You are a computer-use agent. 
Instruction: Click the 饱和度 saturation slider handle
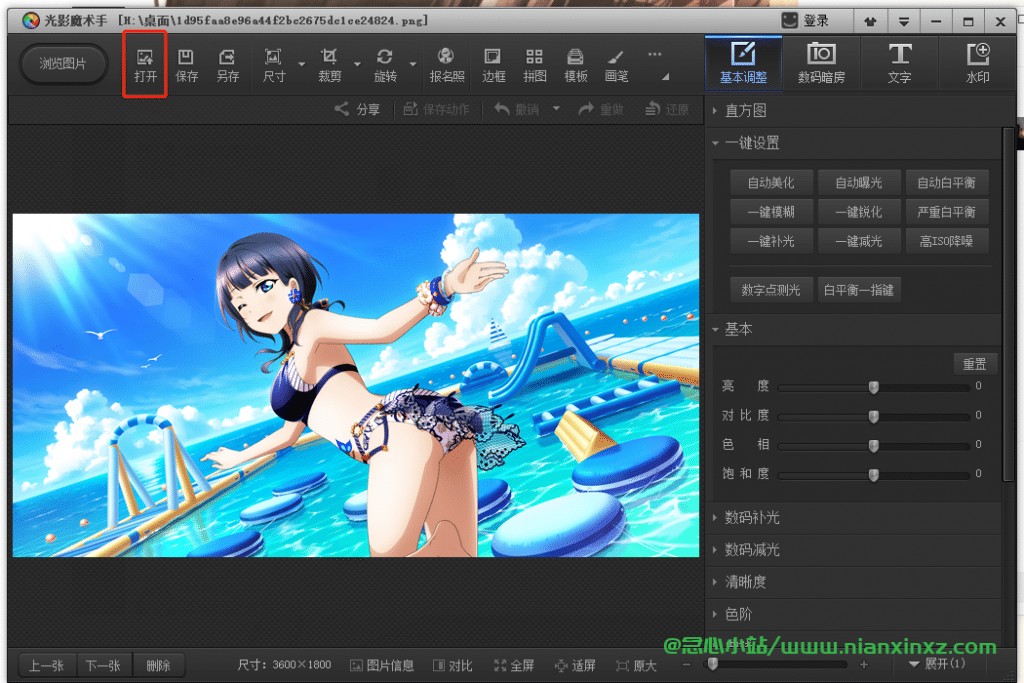(x=874, y=475)
